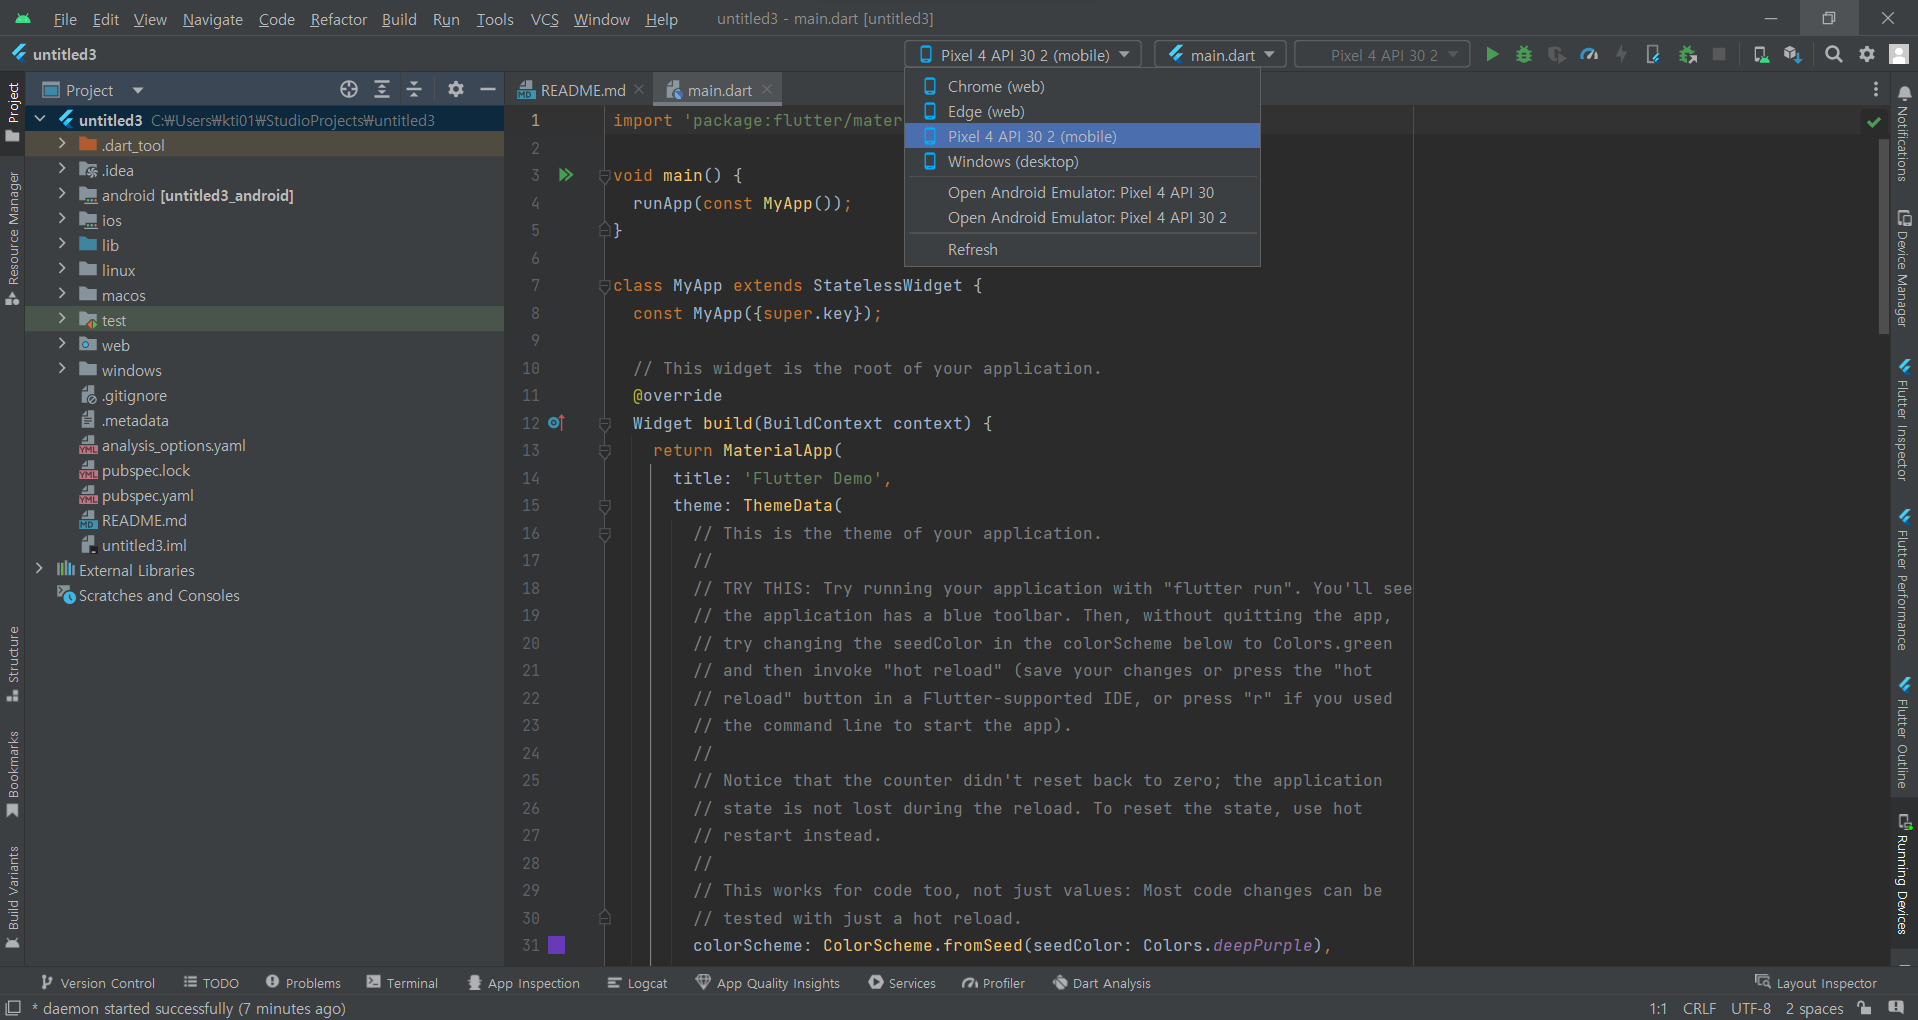Click Collapse All in Project panel
1918x1020 pixels.
414,90
